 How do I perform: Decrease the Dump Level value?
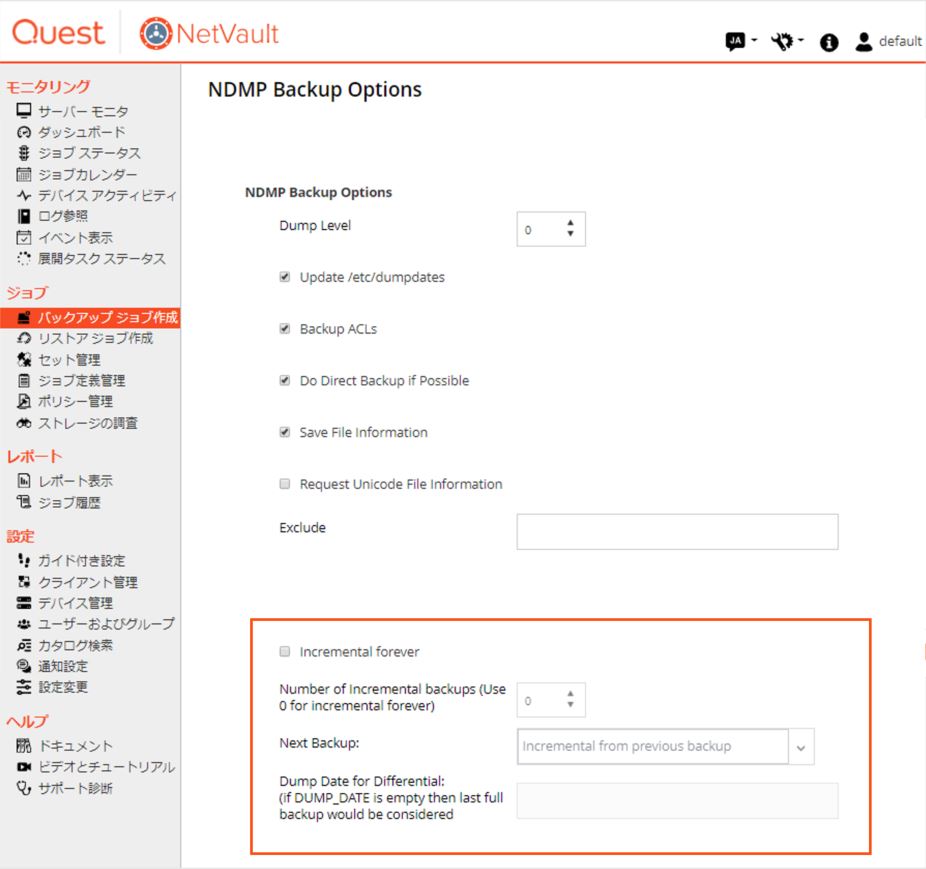coord(570,233)
